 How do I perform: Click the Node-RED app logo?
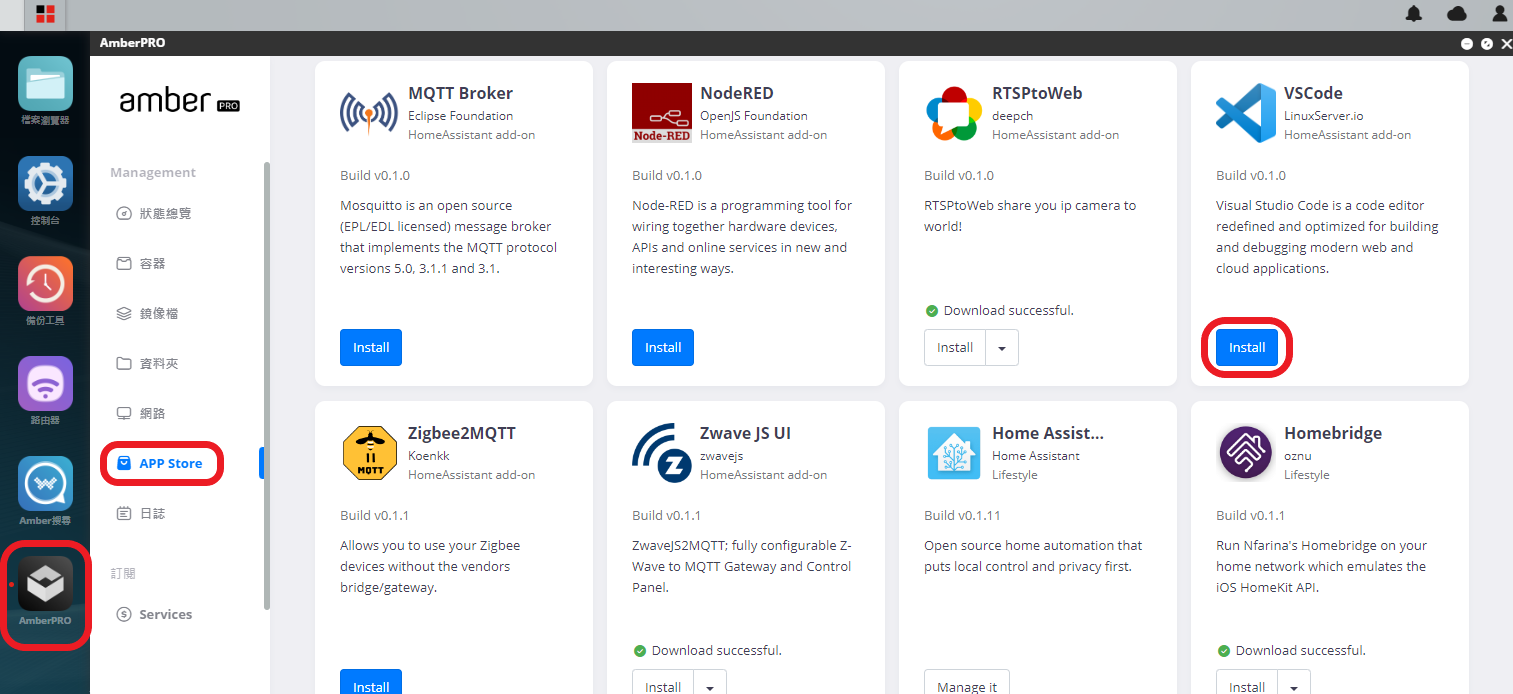pos(662,113)
